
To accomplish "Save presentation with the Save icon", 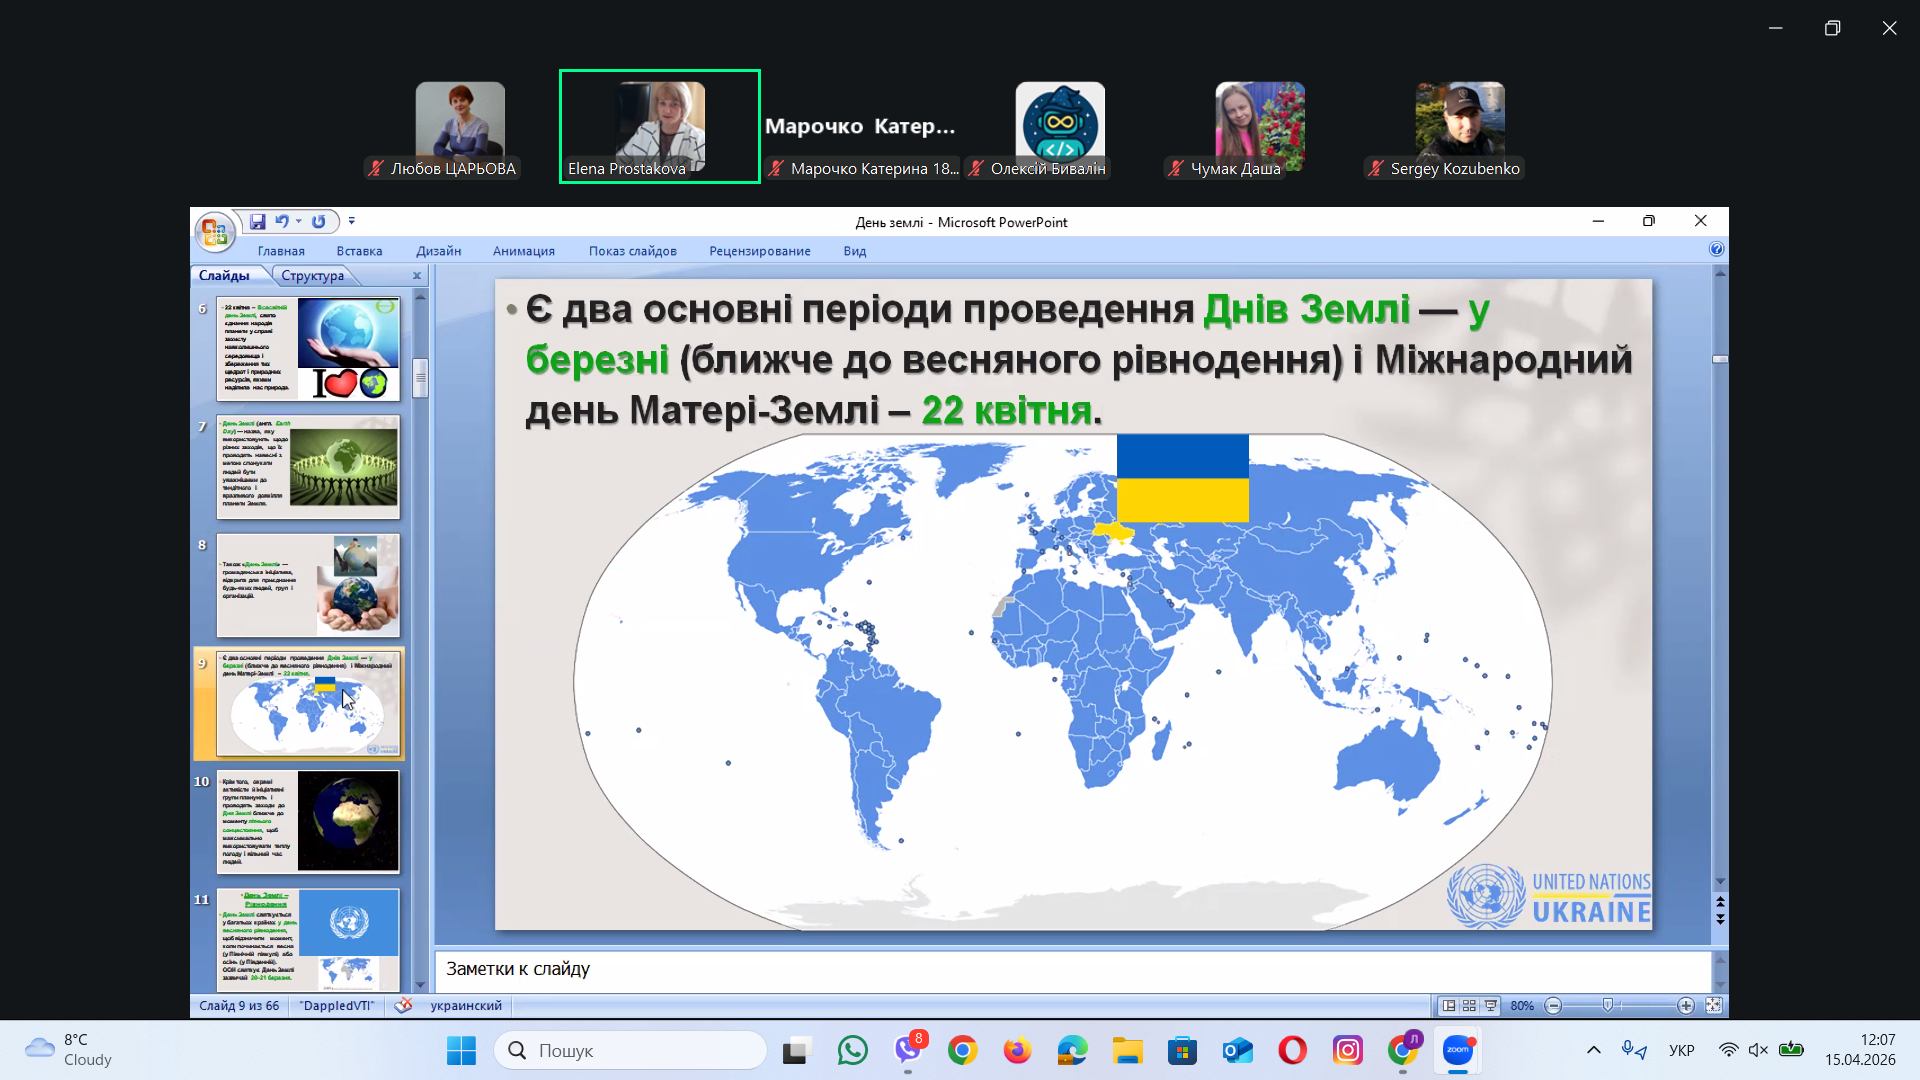I will click(x=257, y=222).
